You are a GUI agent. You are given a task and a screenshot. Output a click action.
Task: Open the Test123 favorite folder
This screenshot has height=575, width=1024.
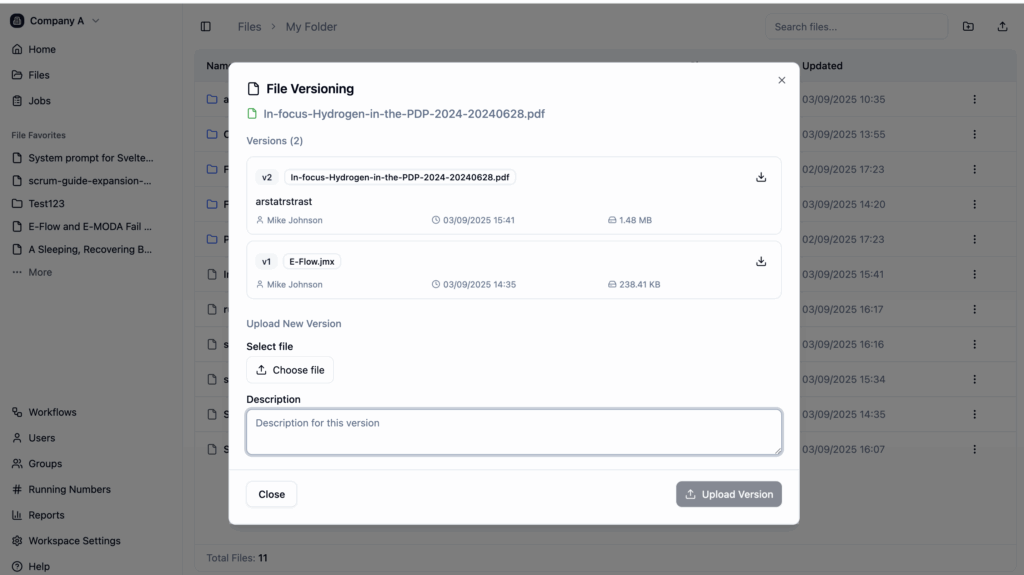click(46, 204)
